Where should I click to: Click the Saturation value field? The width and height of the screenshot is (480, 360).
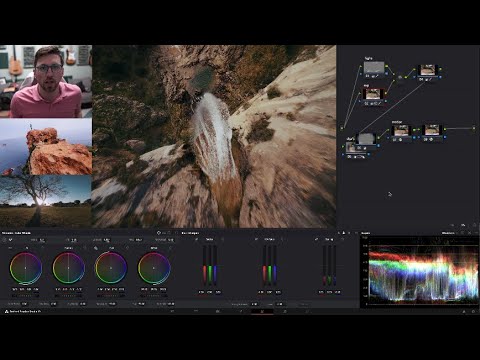[112, 304]
